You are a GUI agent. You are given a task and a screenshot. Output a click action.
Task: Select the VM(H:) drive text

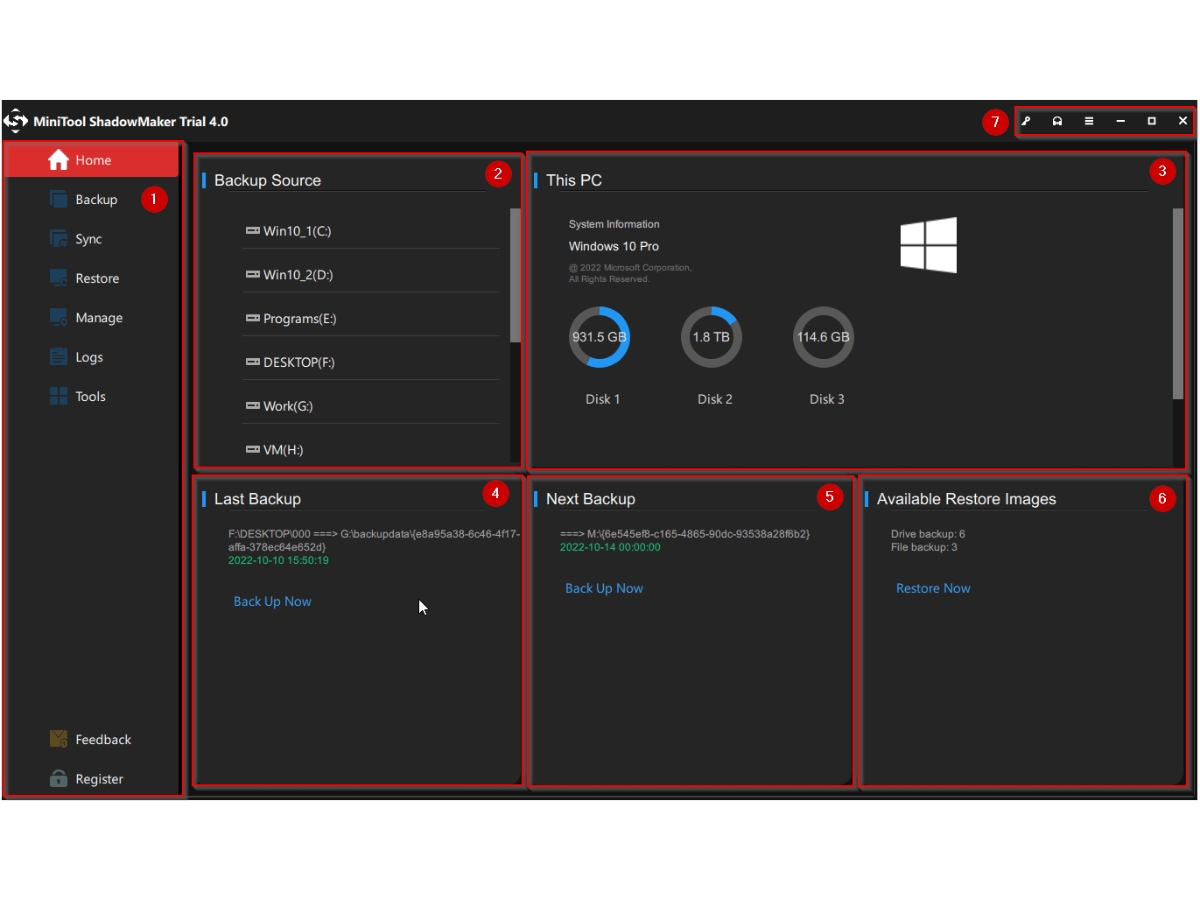283,450
